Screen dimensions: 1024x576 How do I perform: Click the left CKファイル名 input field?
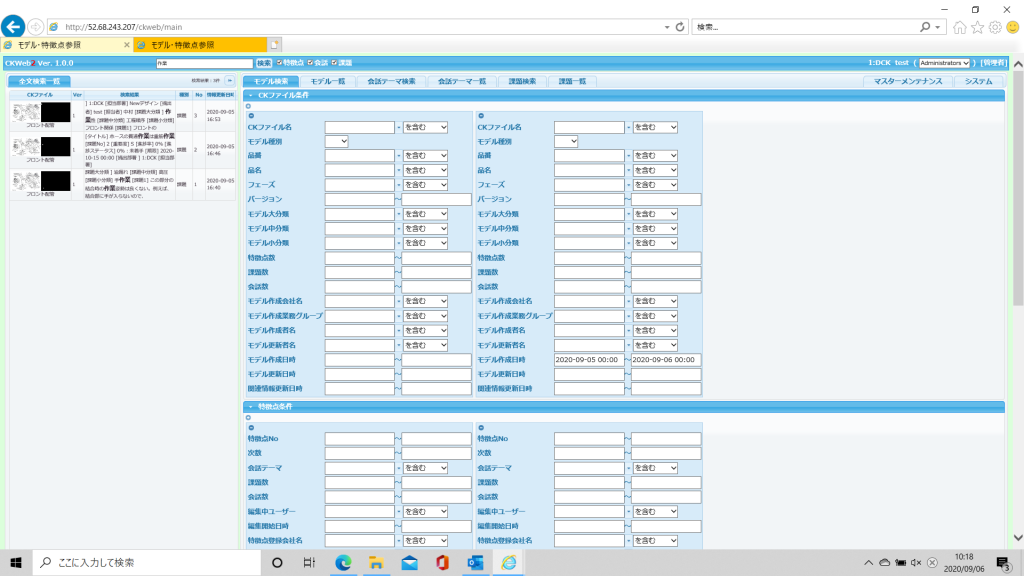(359, 127)
